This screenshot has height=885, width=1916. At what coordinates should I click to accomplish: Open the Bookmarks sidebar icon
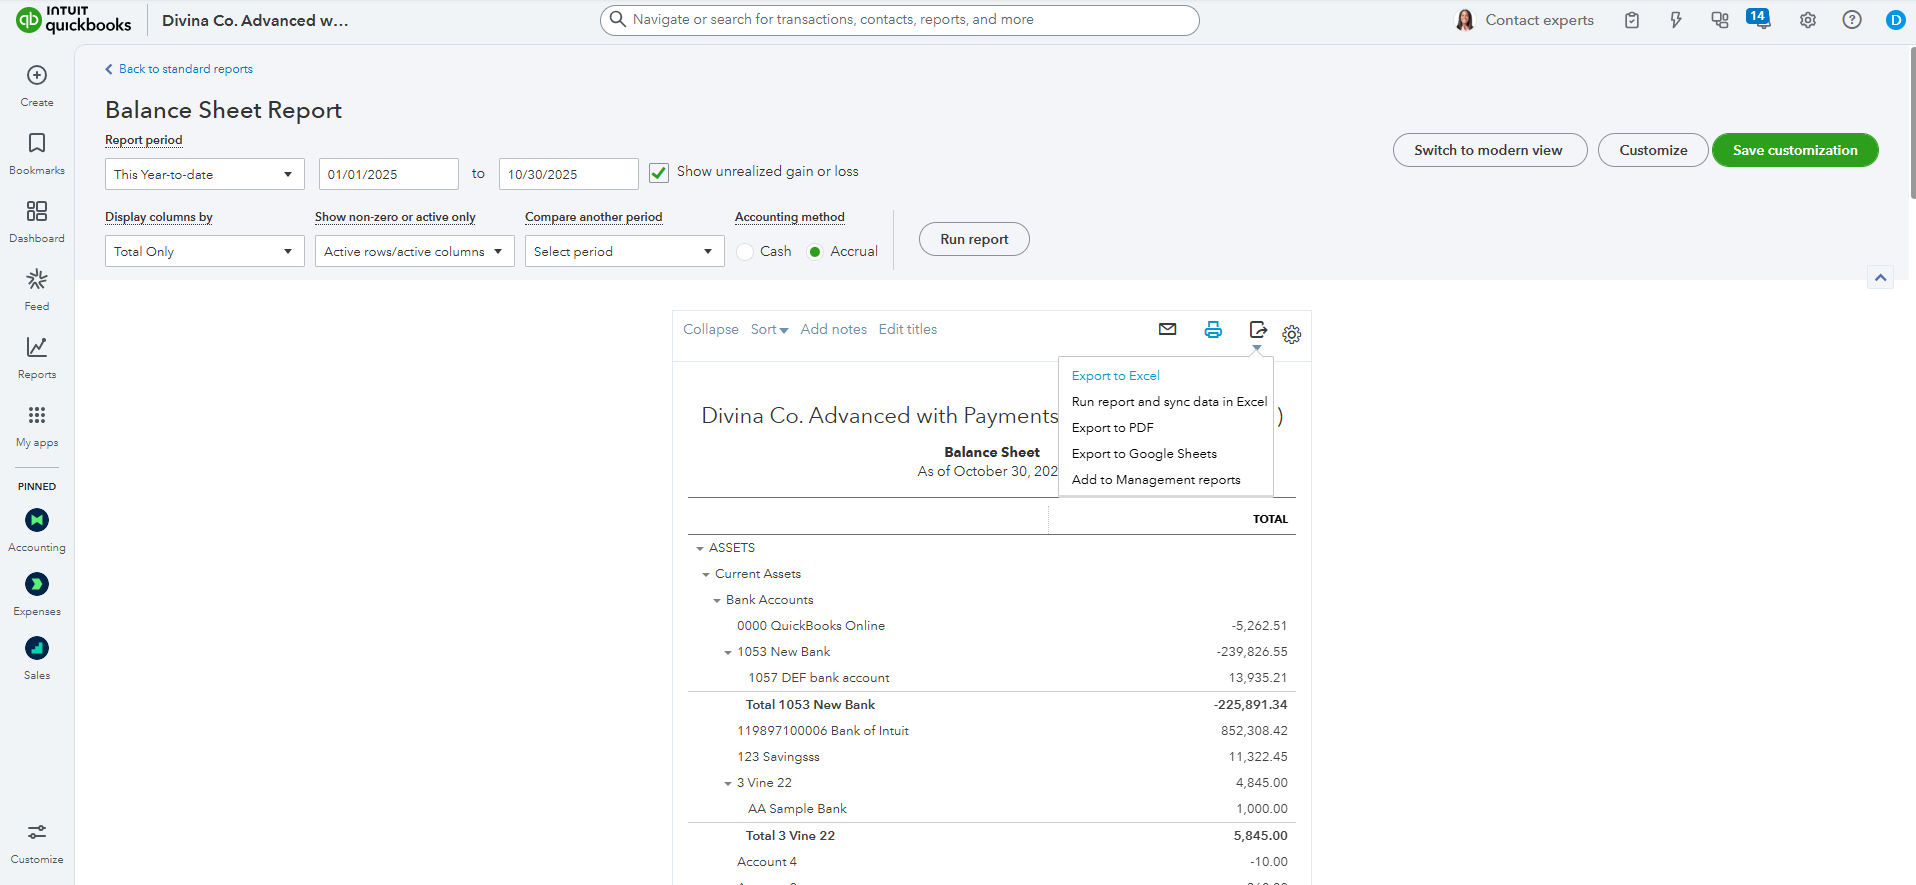click(37, 152)
